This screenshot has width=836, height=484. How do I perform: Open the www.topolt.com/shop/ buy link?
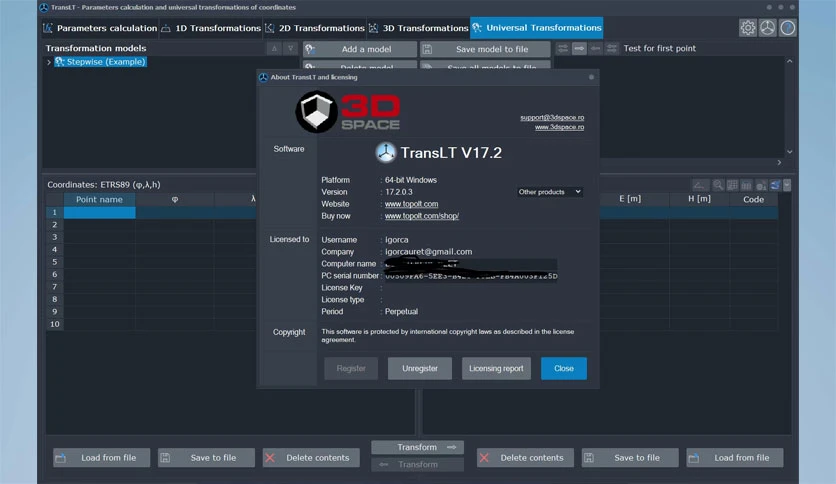click(422, 216)
